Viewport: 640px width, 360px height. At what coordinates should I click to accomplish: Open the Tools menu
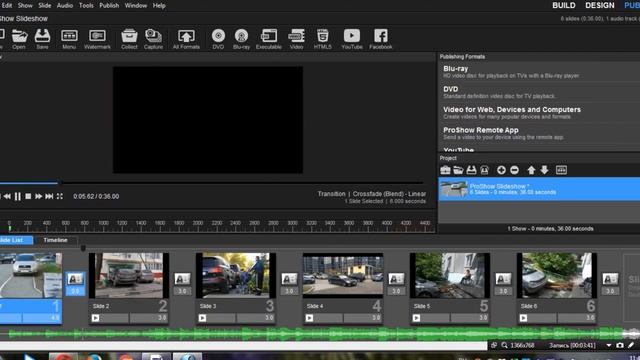pos(86,6)
